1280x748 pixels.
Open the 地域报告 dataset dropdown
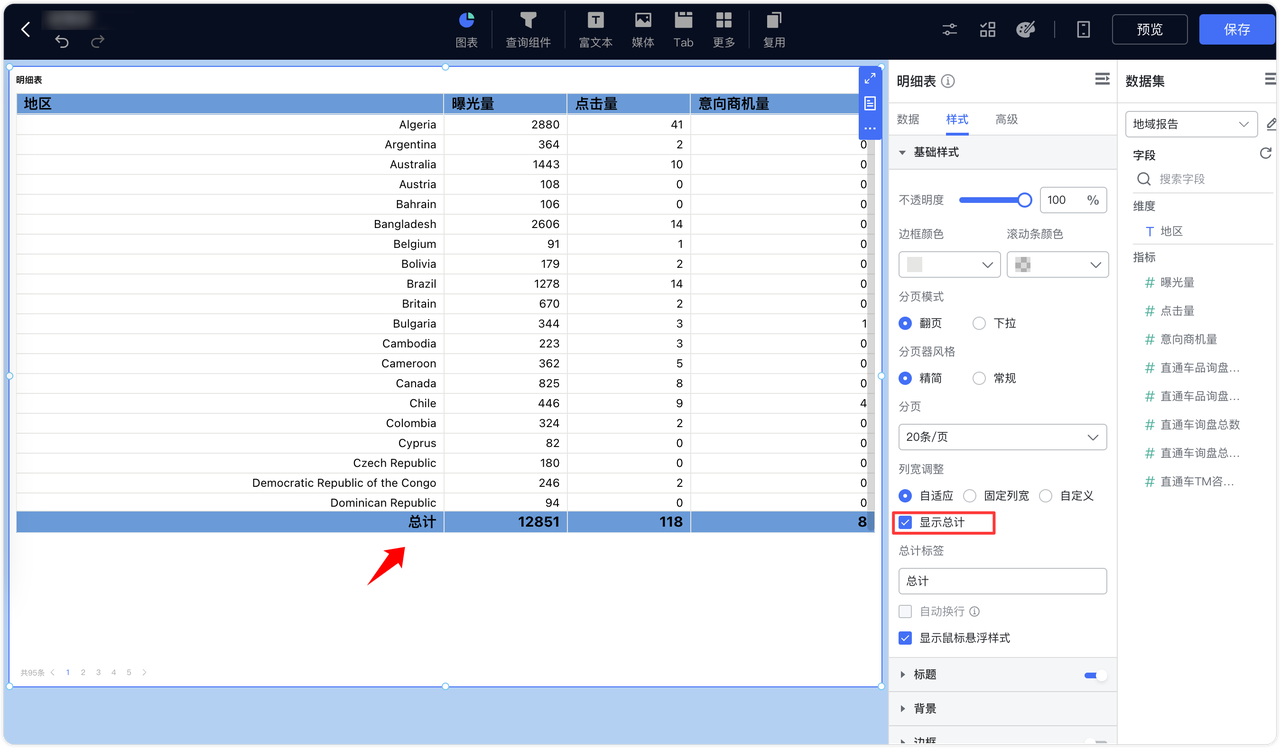pyautogui.click(x=1192, y=124)
